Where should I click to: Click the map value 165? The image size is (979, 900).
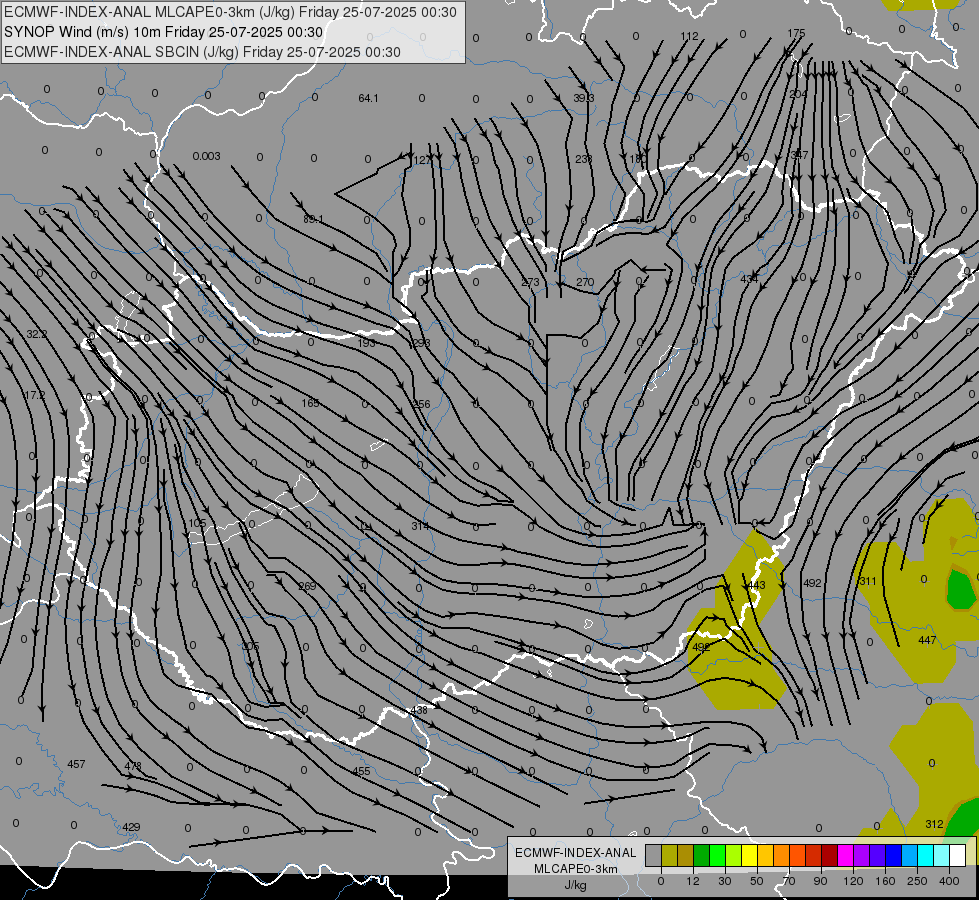tap(310, 403)
